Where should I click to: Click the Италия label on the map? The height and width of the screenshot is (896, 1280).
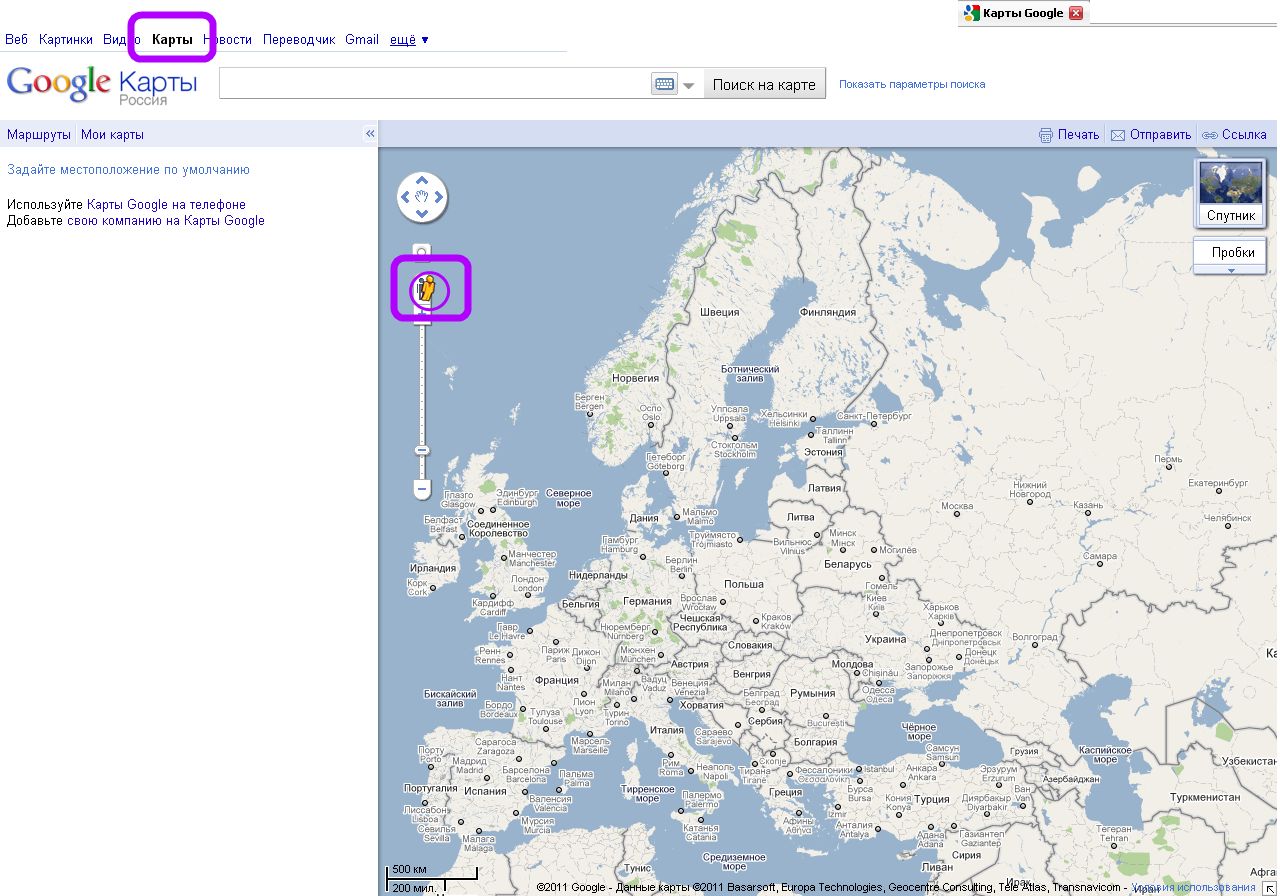click(666, 730)
